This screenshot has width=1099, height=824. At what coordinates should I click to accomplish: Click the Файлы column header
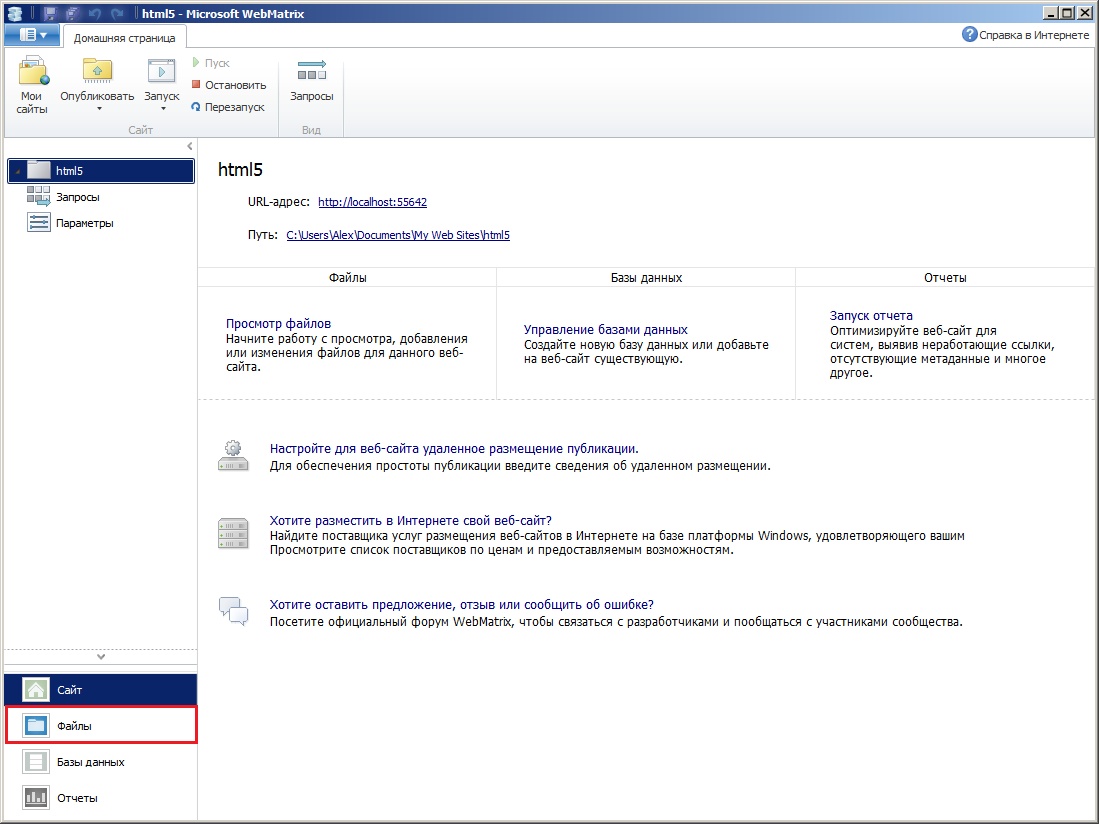point(348,277)
